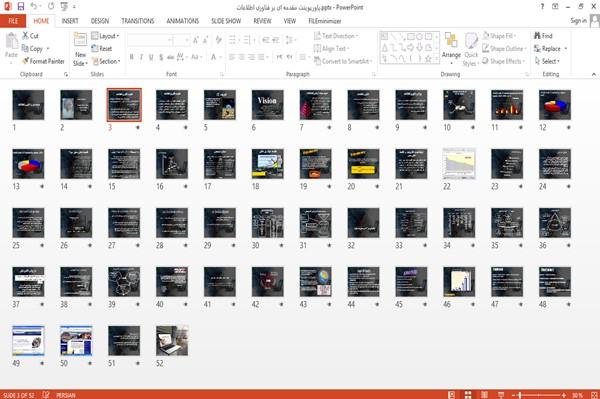Click the Slide Show icon in status bar
The width and height of the screenshot is (600, 399).
(501, 395)
